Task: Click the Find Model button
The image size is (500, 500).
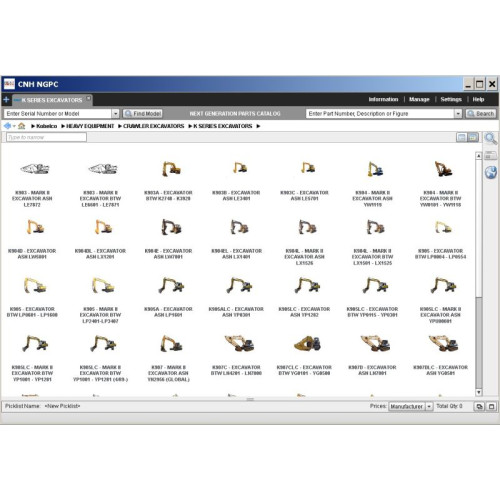Action: [x=143, y=114]
